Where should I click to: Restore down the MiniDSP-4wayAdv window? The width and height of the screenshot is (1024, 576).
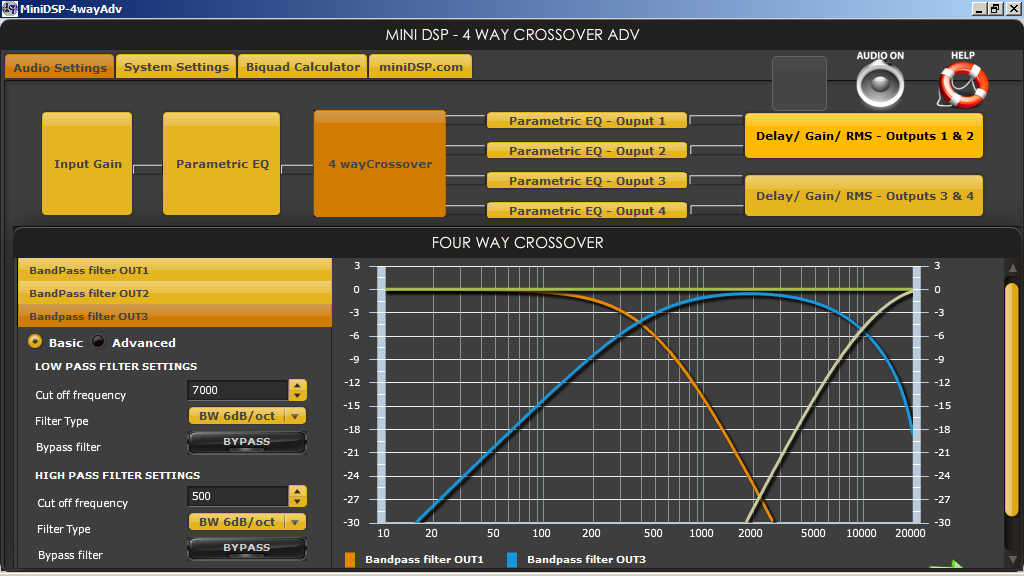[x=995, y=8]
